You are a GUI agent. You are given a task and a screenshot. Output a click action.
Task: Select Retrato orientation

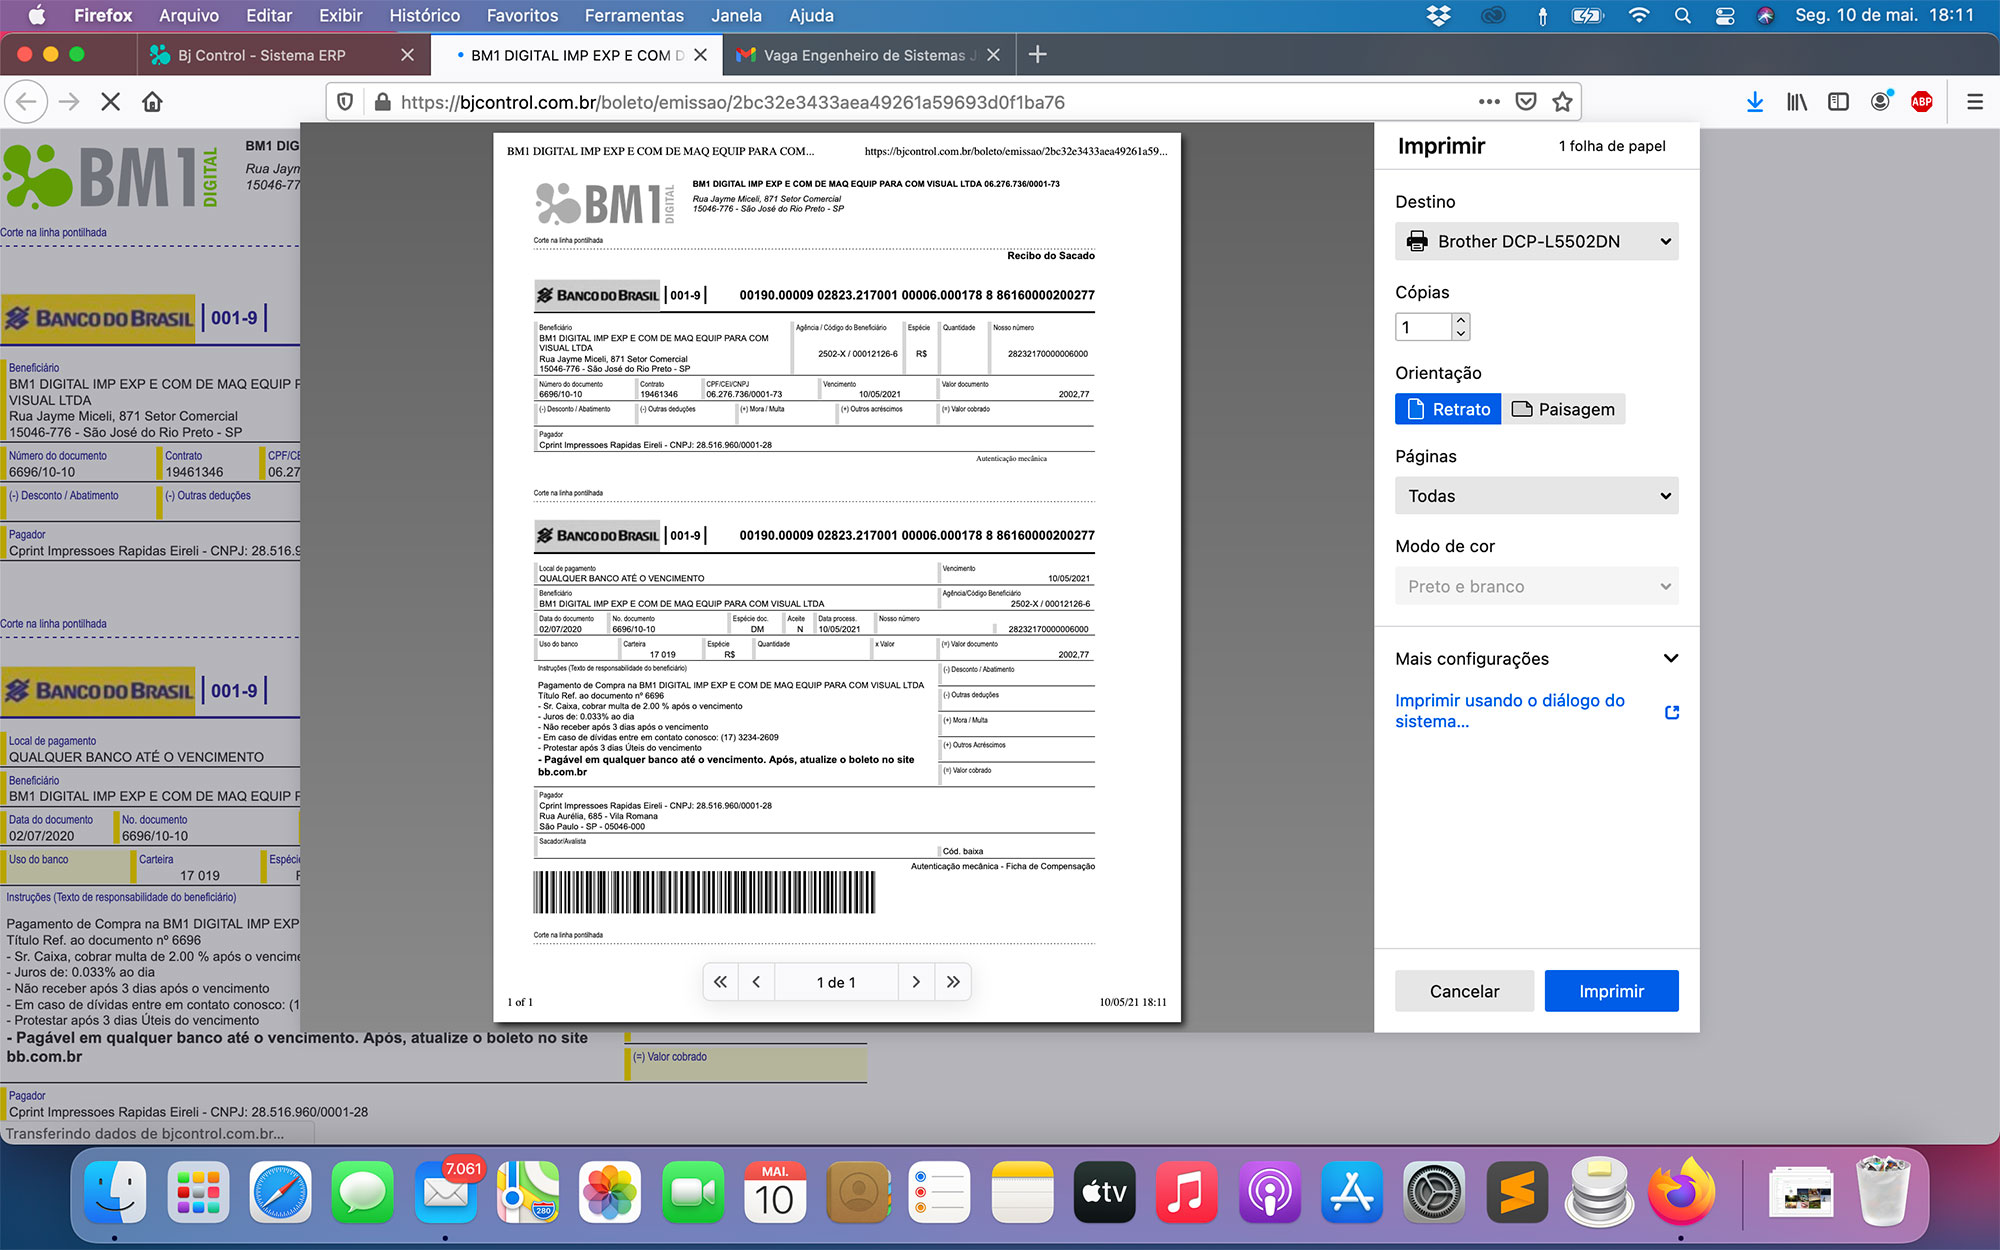click(x=1448, y=409)
